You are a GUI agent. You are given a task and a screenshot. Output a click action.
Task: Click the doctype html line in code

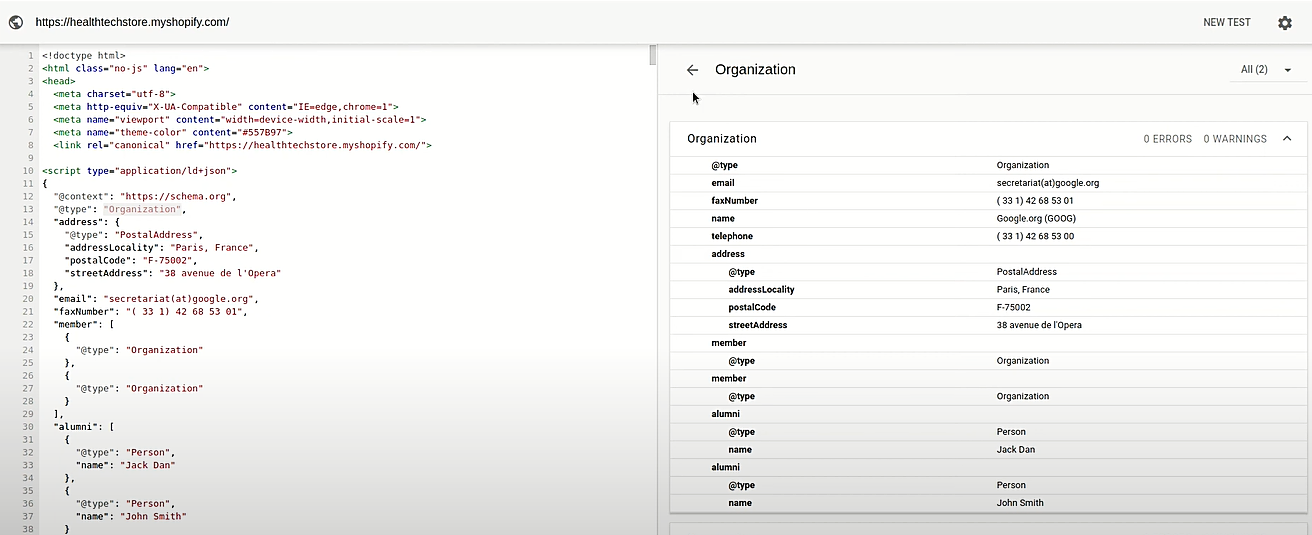click(x=84, y=56)
